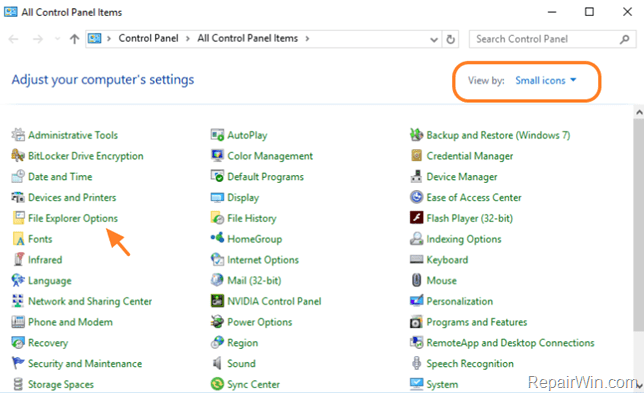Click the vertical scrollbar thumb
Image resolution: width=644 pixels, height=393 pixels.
[x=639, y=225]
